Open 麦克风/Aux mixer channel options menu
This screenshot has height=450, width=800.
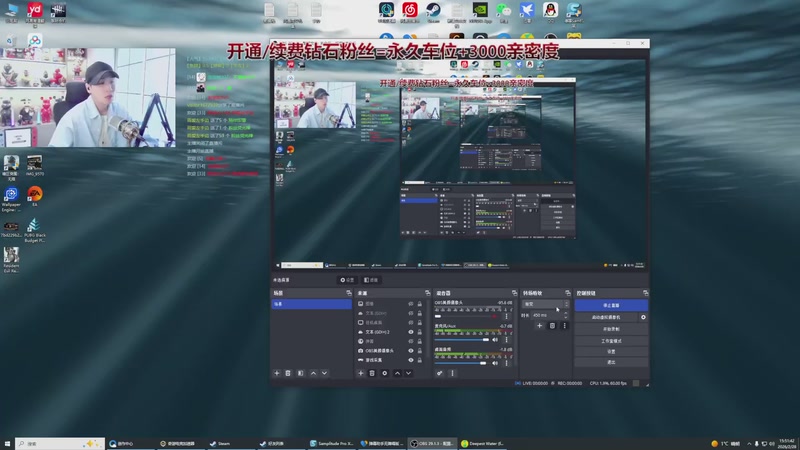506,339
